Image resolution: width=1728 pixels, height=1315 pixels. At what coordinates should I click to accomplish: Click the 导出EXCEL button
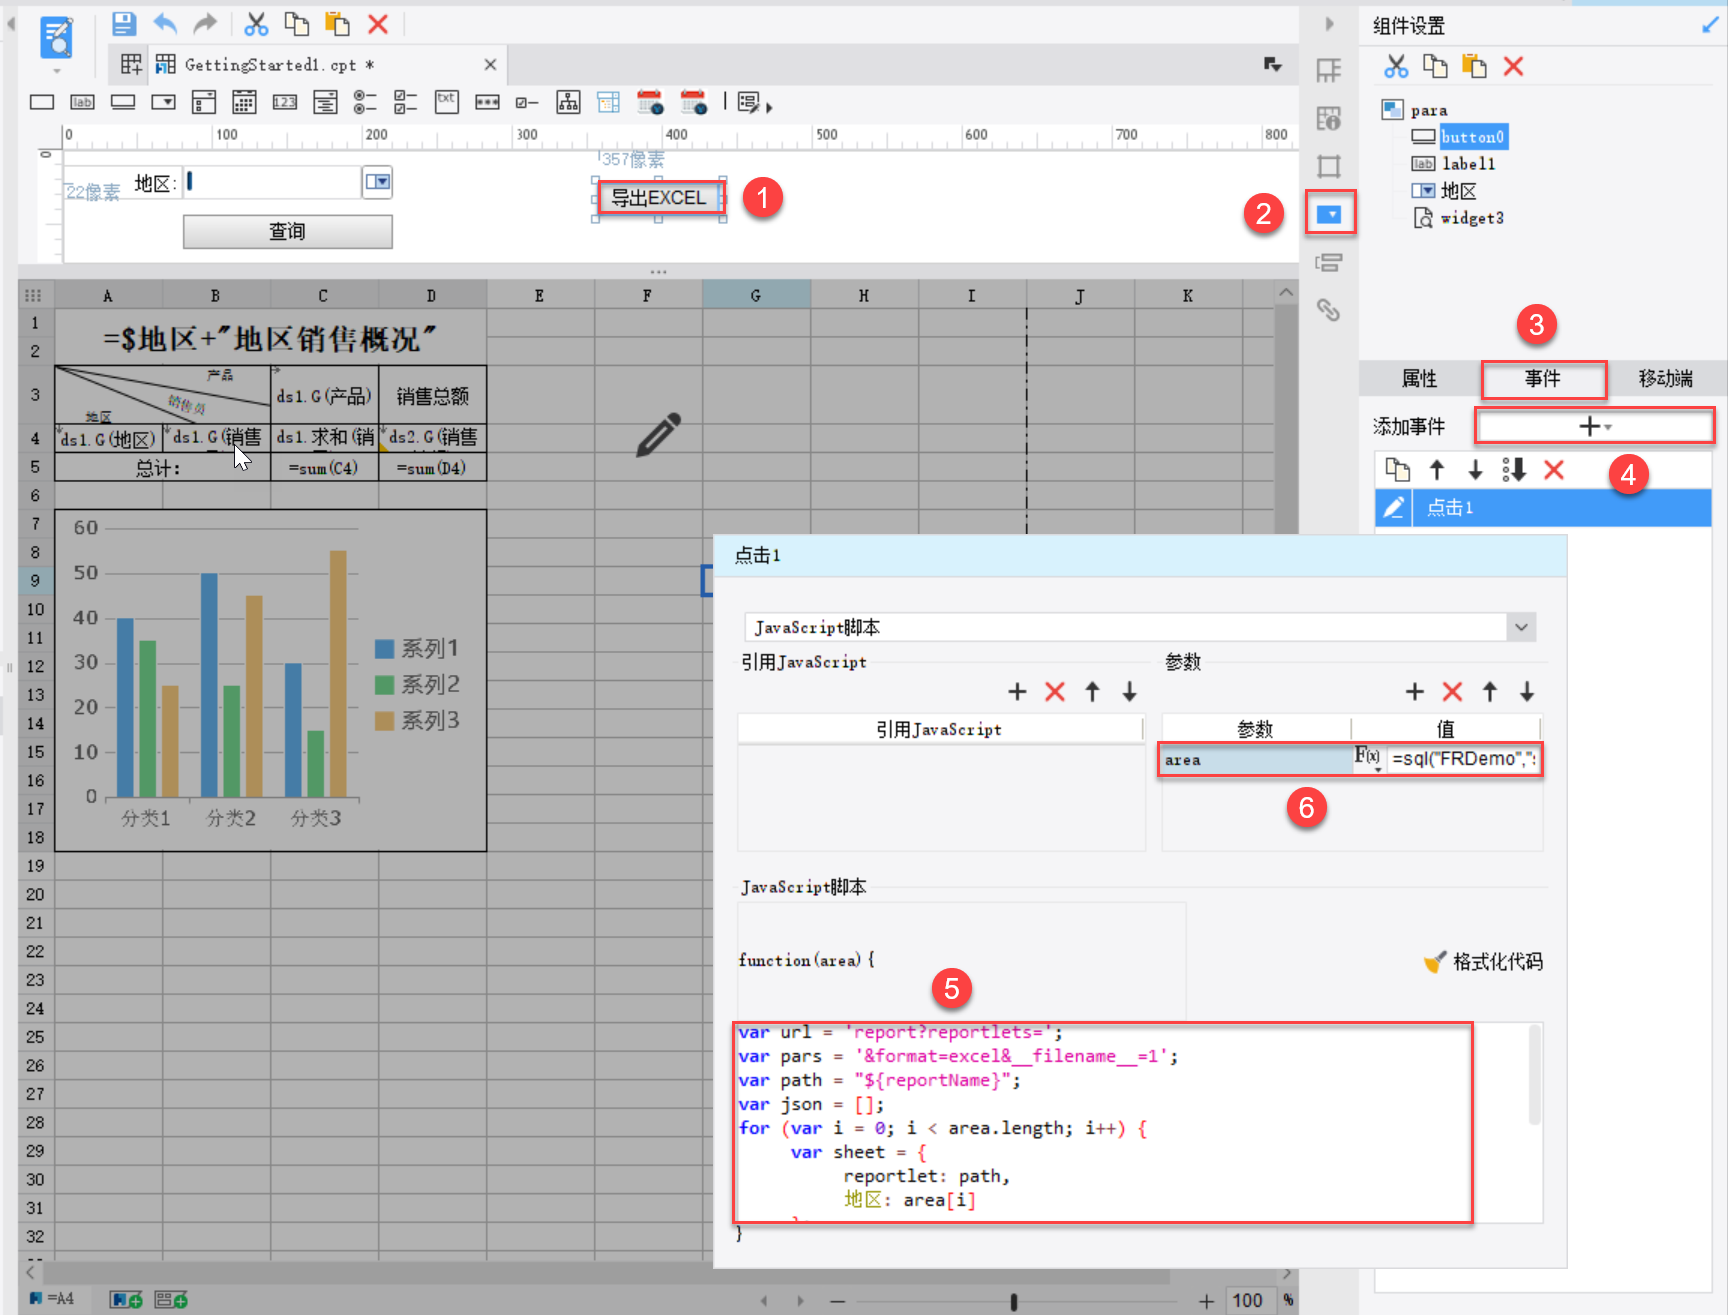pos(658,198)
